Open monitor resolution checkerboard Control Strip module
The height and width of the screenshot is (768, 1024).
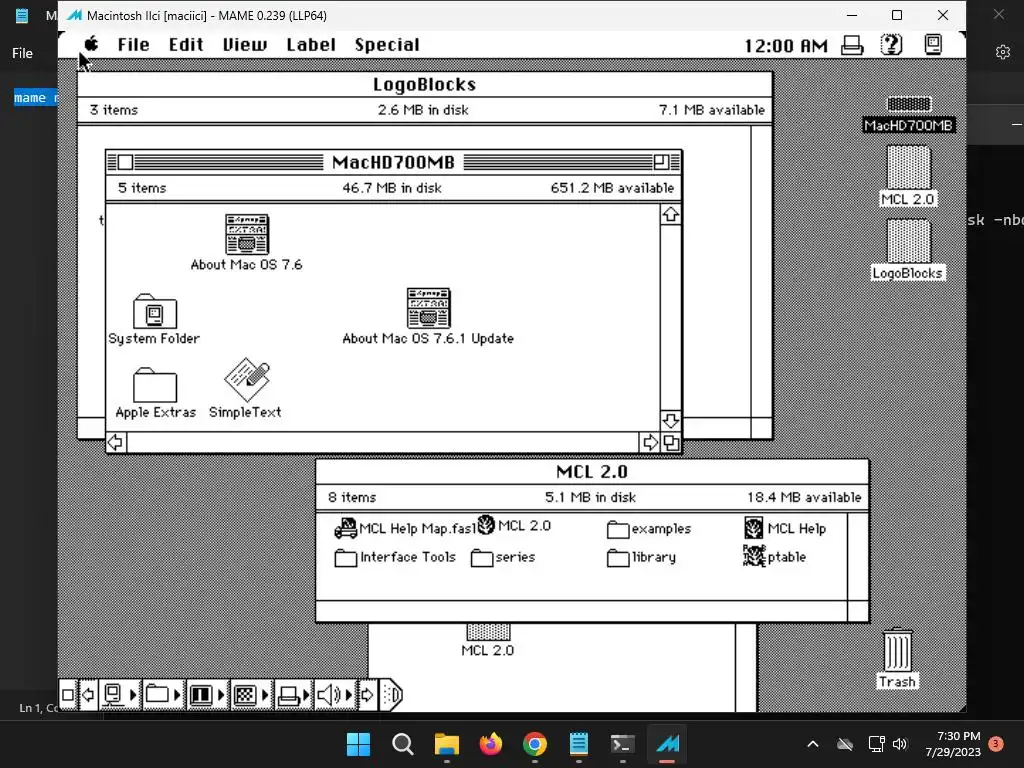tap(251, 695)
